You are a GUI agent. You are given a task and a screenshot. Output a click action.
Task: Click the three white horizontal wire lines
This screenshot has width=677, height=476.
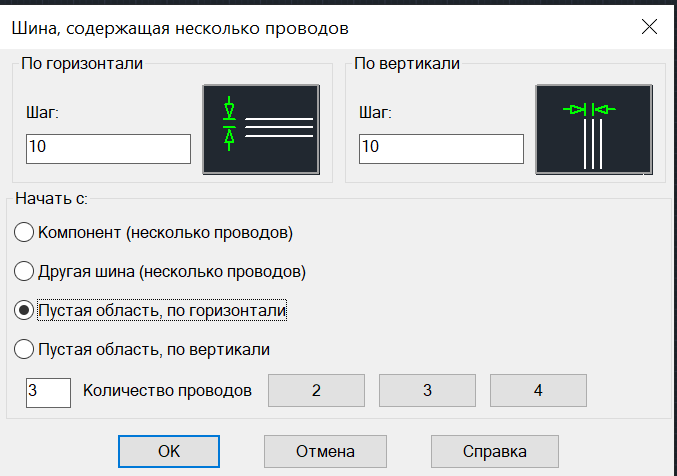click(x=279, y=127)
